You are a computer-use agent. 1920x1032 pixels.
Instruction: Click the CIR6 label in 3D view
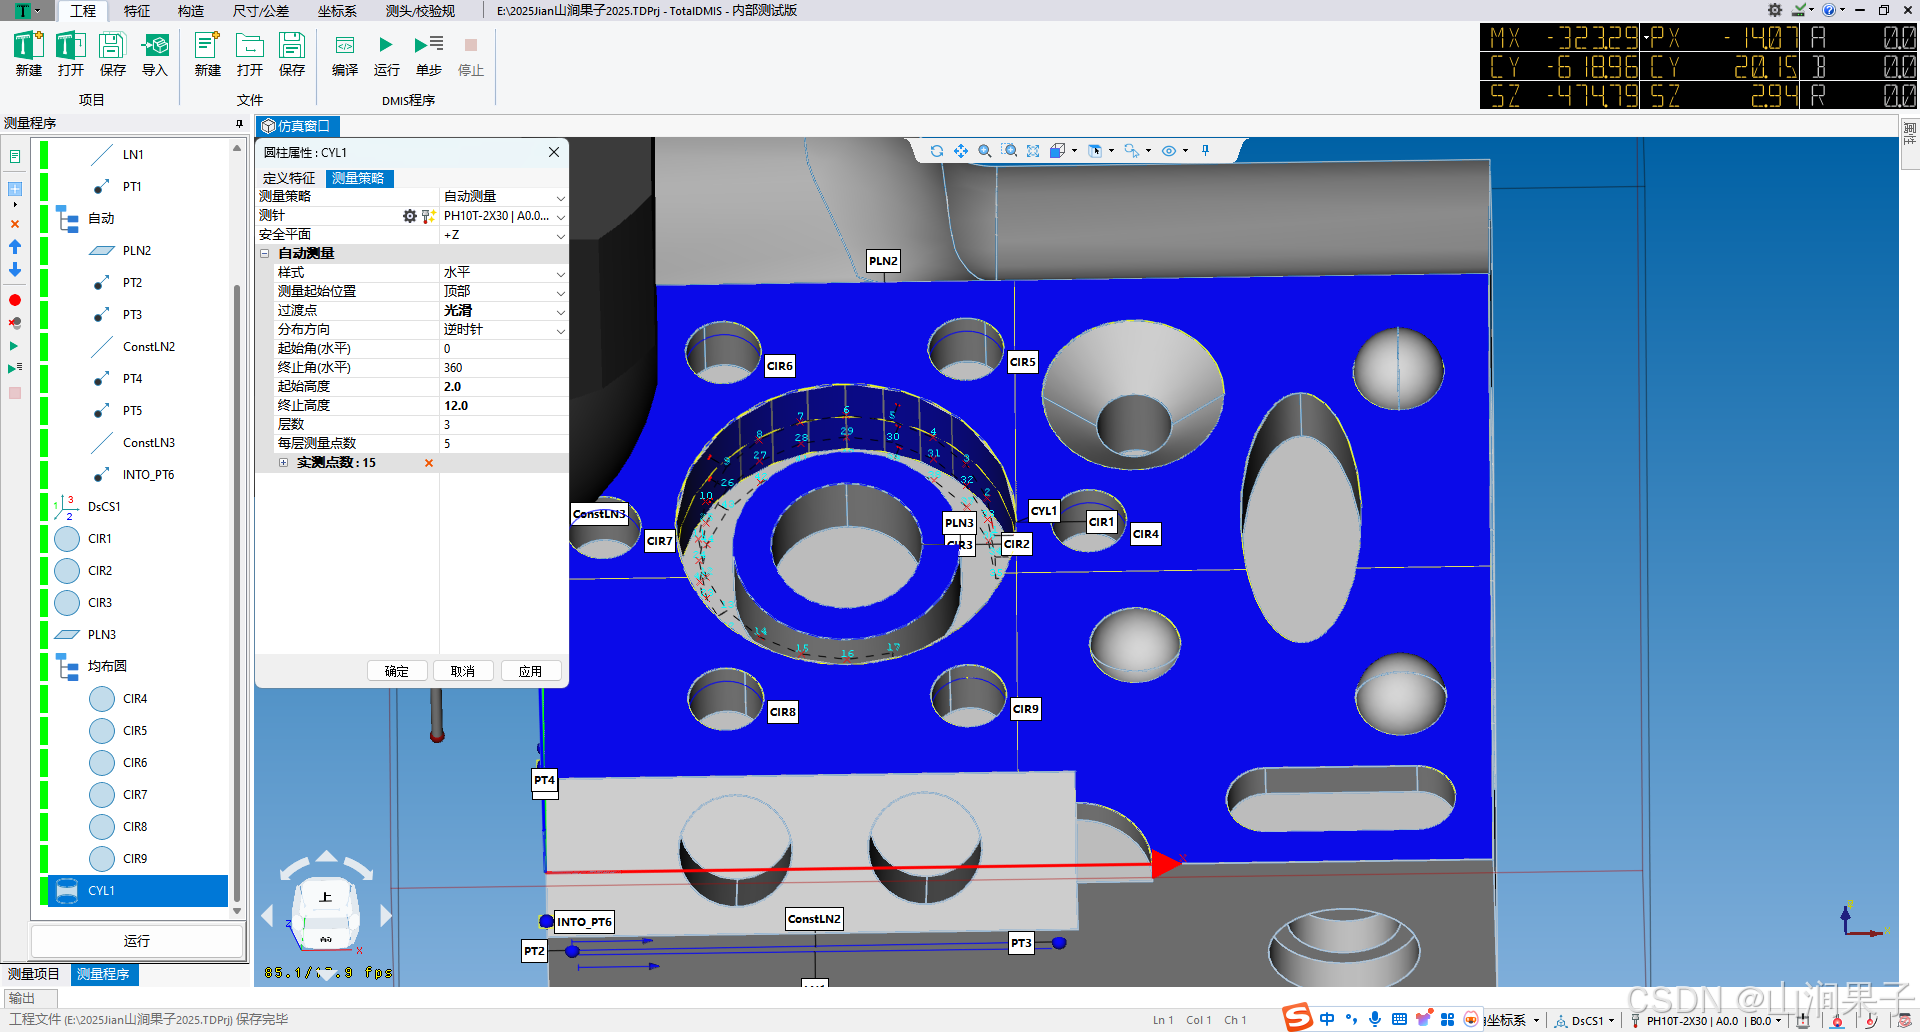pos(780,366)
